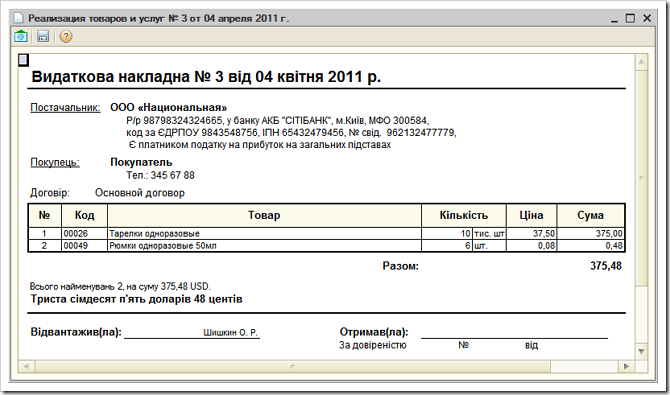Click the 'Відвантажив(ла):' label
Image resolution: width=670 pixels, height=395 pixels.
[x=76, y=332]
